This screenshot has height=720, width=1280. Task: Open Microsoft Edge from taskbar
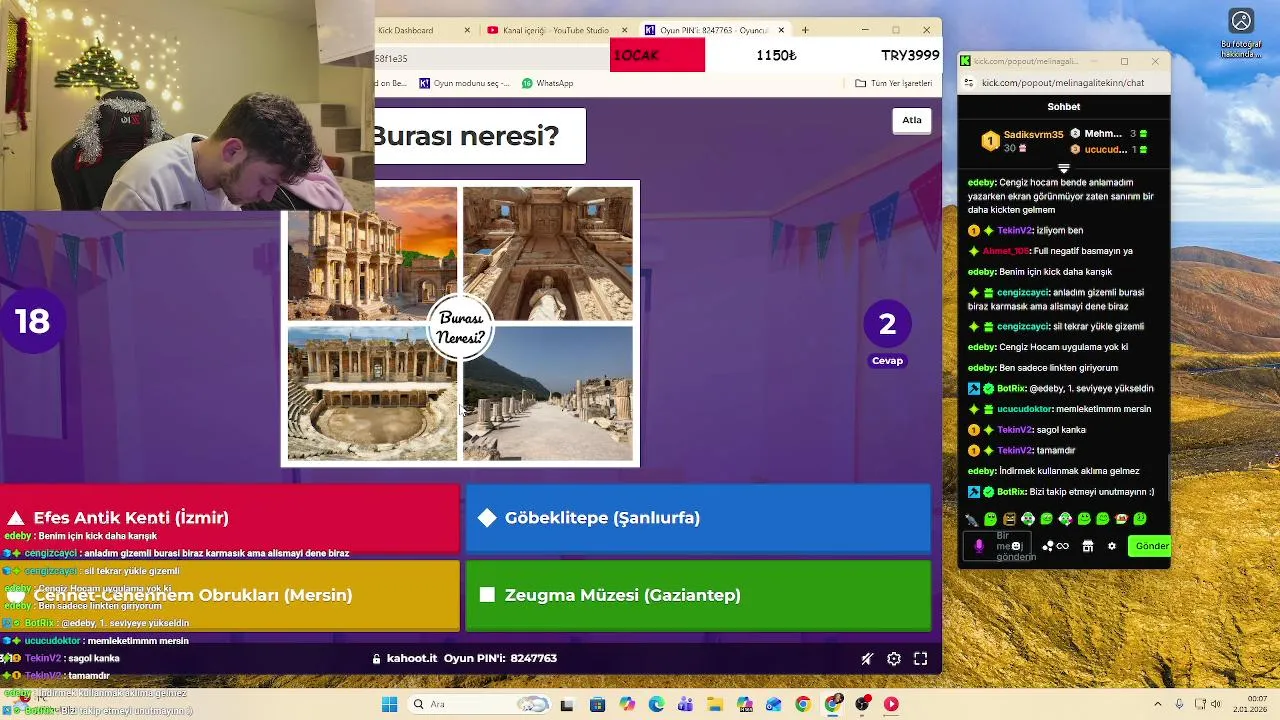tap(656, 705)
